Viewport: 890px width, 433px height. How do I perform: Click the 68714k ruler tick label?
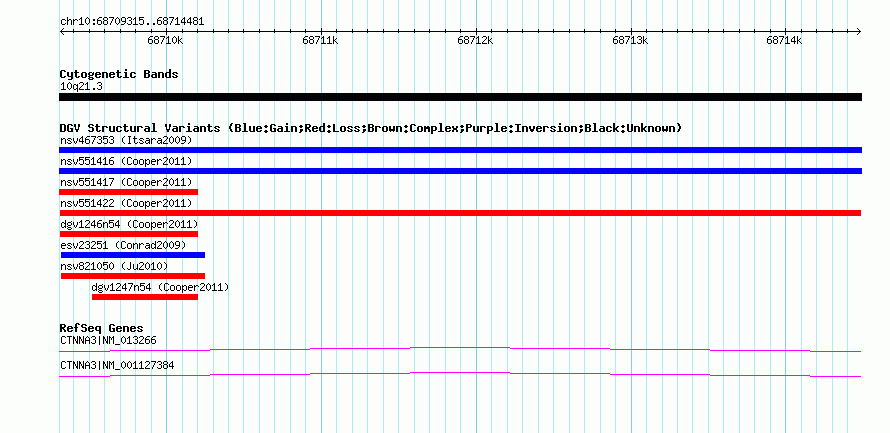coord(784,40)
